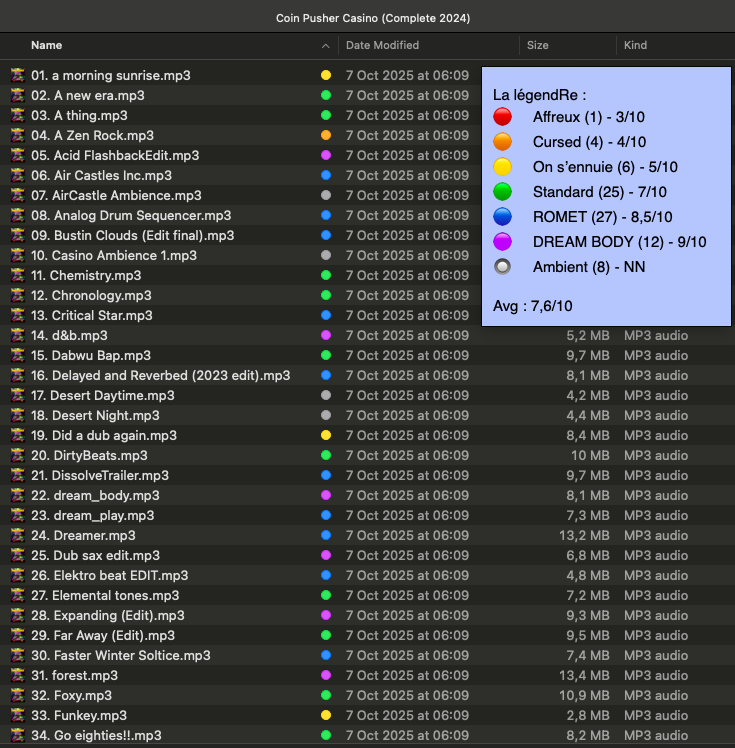Viewport: 735px width, 748px height.
Task: Click the icon of 10. Casino Ambience 1.mp3
Action: [x=18, y=256]
